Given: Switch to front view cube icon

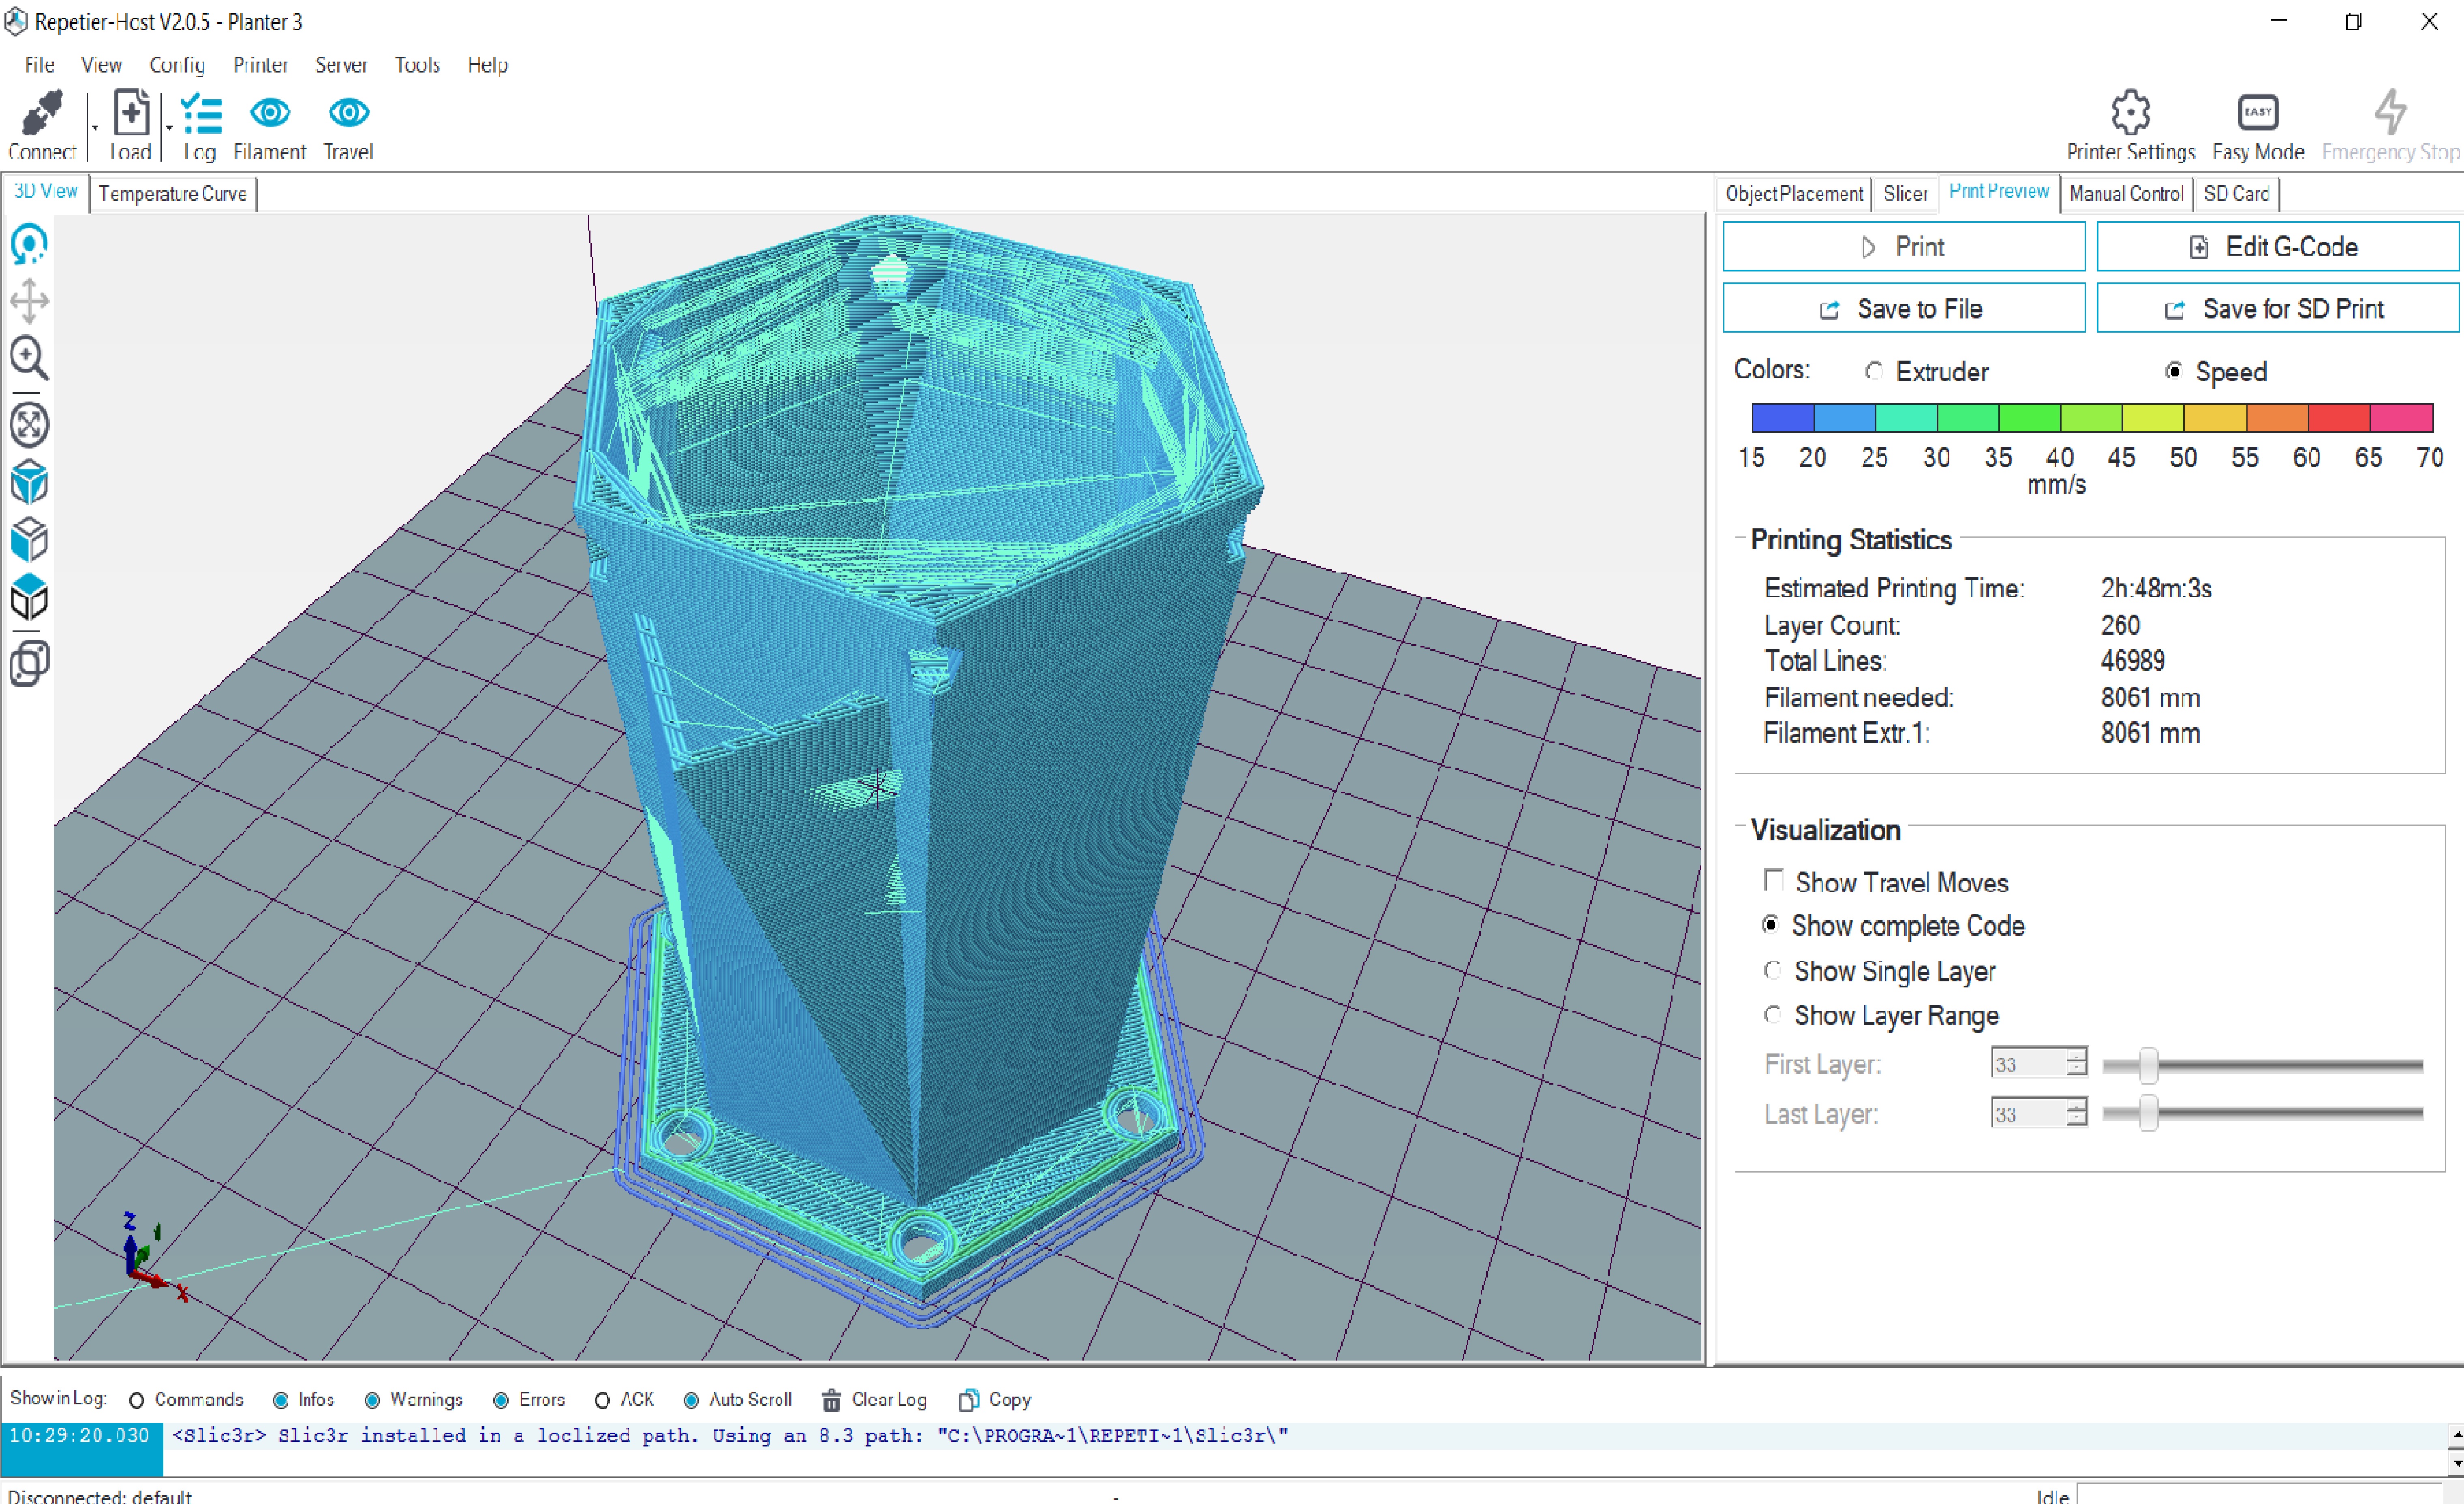Looking at the screenshot, I should pyautogui.click(x=29, y=540).
